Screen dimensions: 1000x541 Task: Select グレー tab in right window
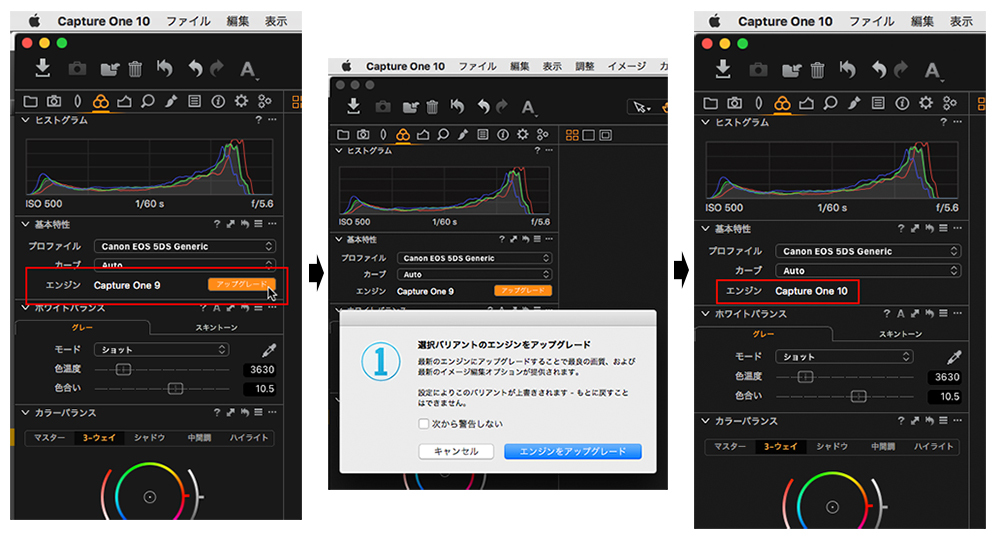(763, 334)
